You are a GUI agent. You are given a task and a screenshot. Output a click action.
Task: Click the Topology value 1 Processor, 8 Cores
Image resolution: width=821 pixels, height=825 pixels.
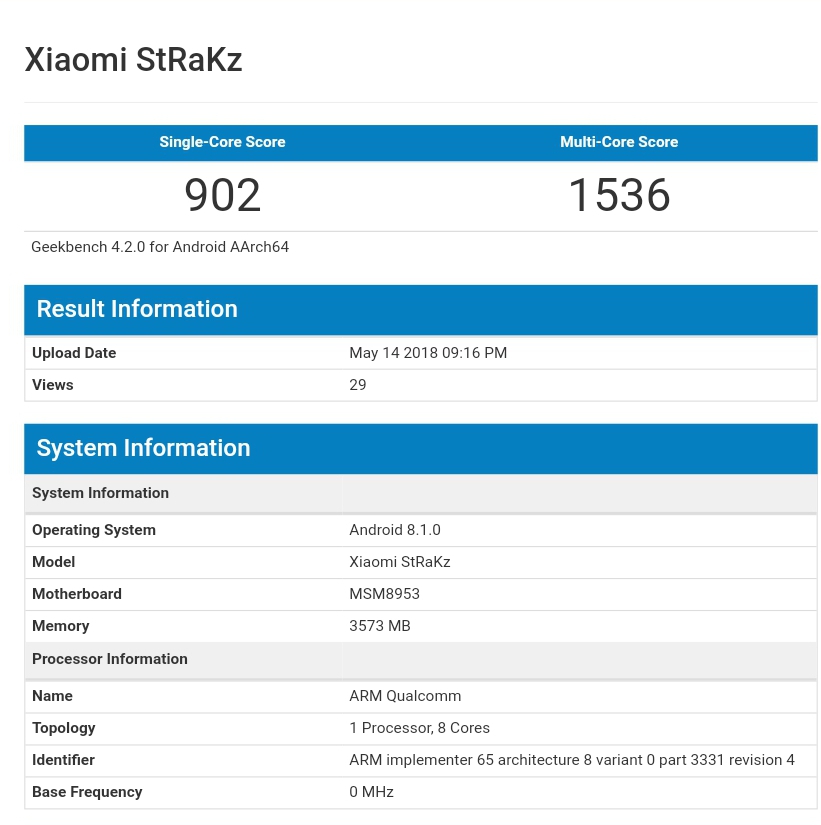(x=419, y=728)
